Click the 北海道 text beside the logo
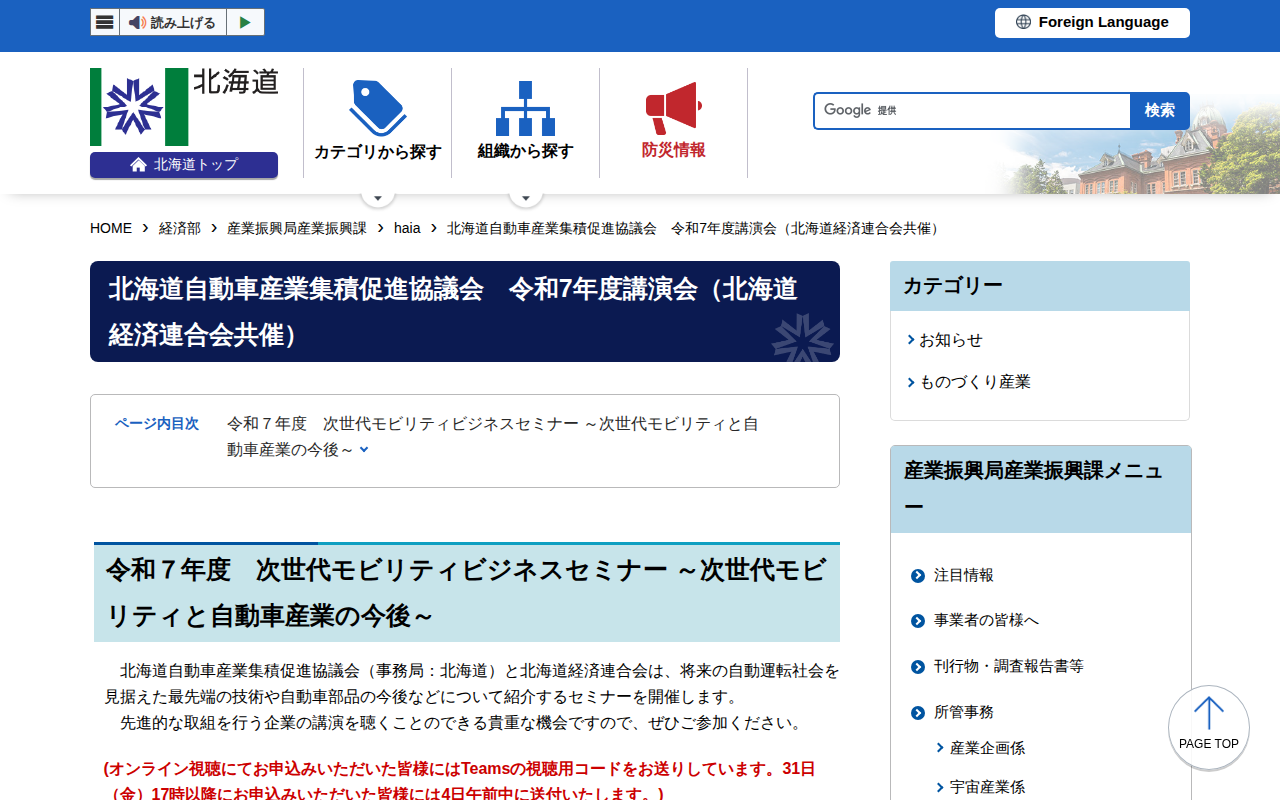 pos(235,82)
